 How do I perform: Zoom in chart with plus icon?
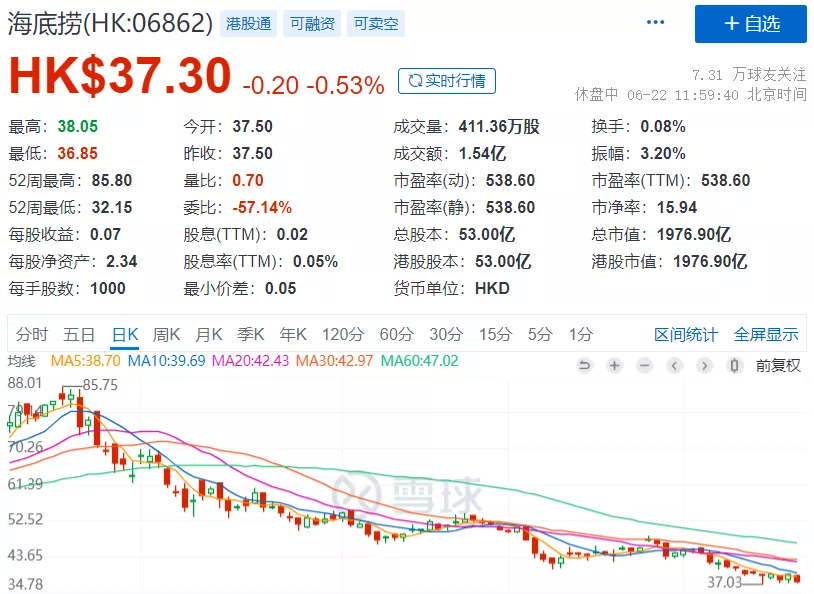coord(615,366)
